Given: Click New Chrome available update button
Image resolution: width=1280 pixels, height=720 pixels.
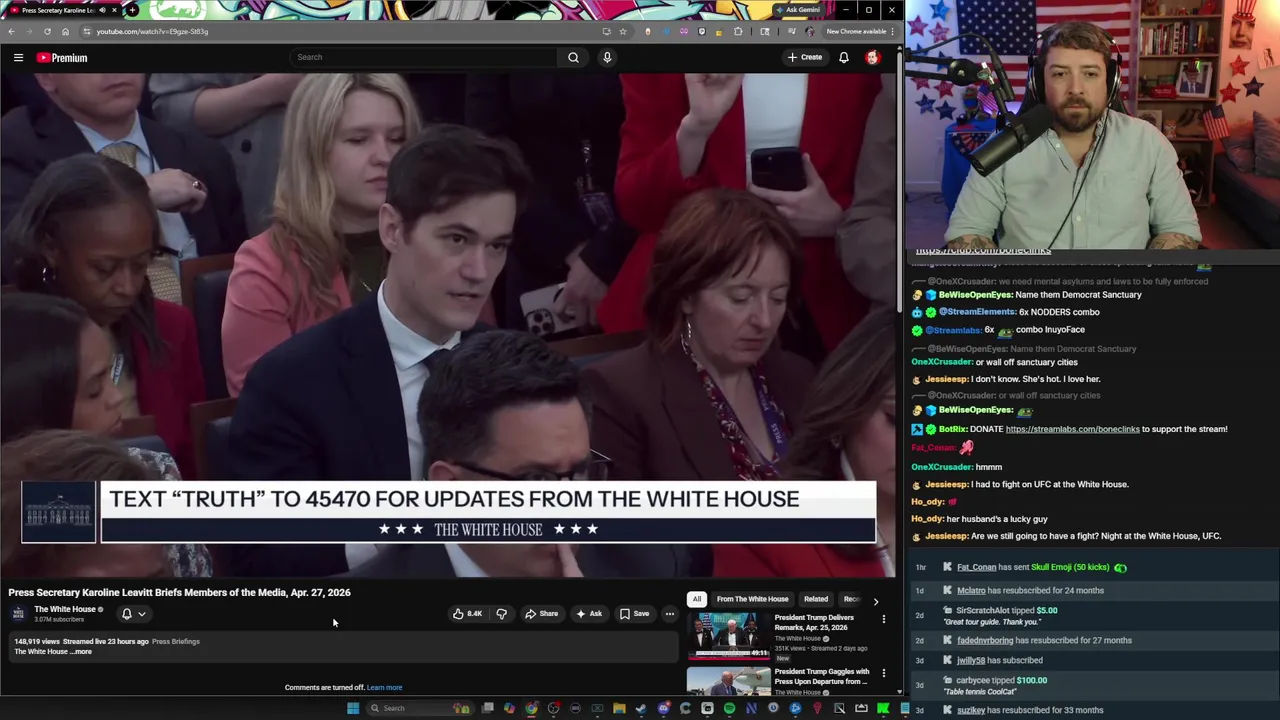Looking at the screenshot, I should pos(859,31).
